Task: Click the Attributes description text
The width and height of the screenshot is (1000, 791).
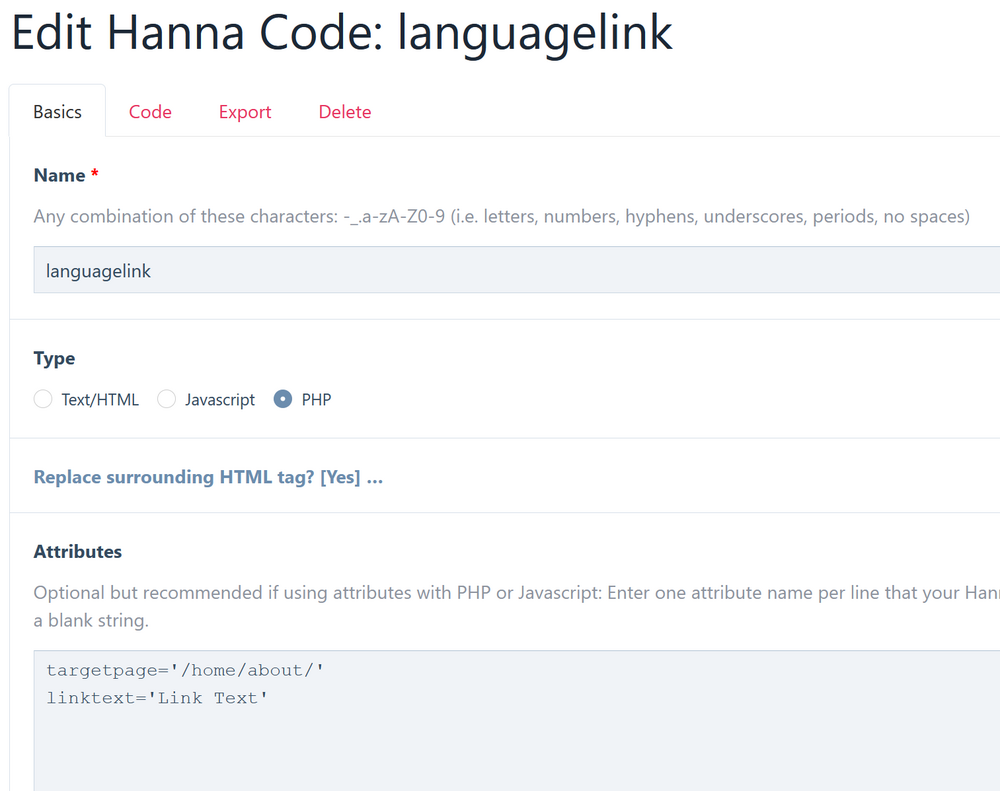Action: coord(500,593)
